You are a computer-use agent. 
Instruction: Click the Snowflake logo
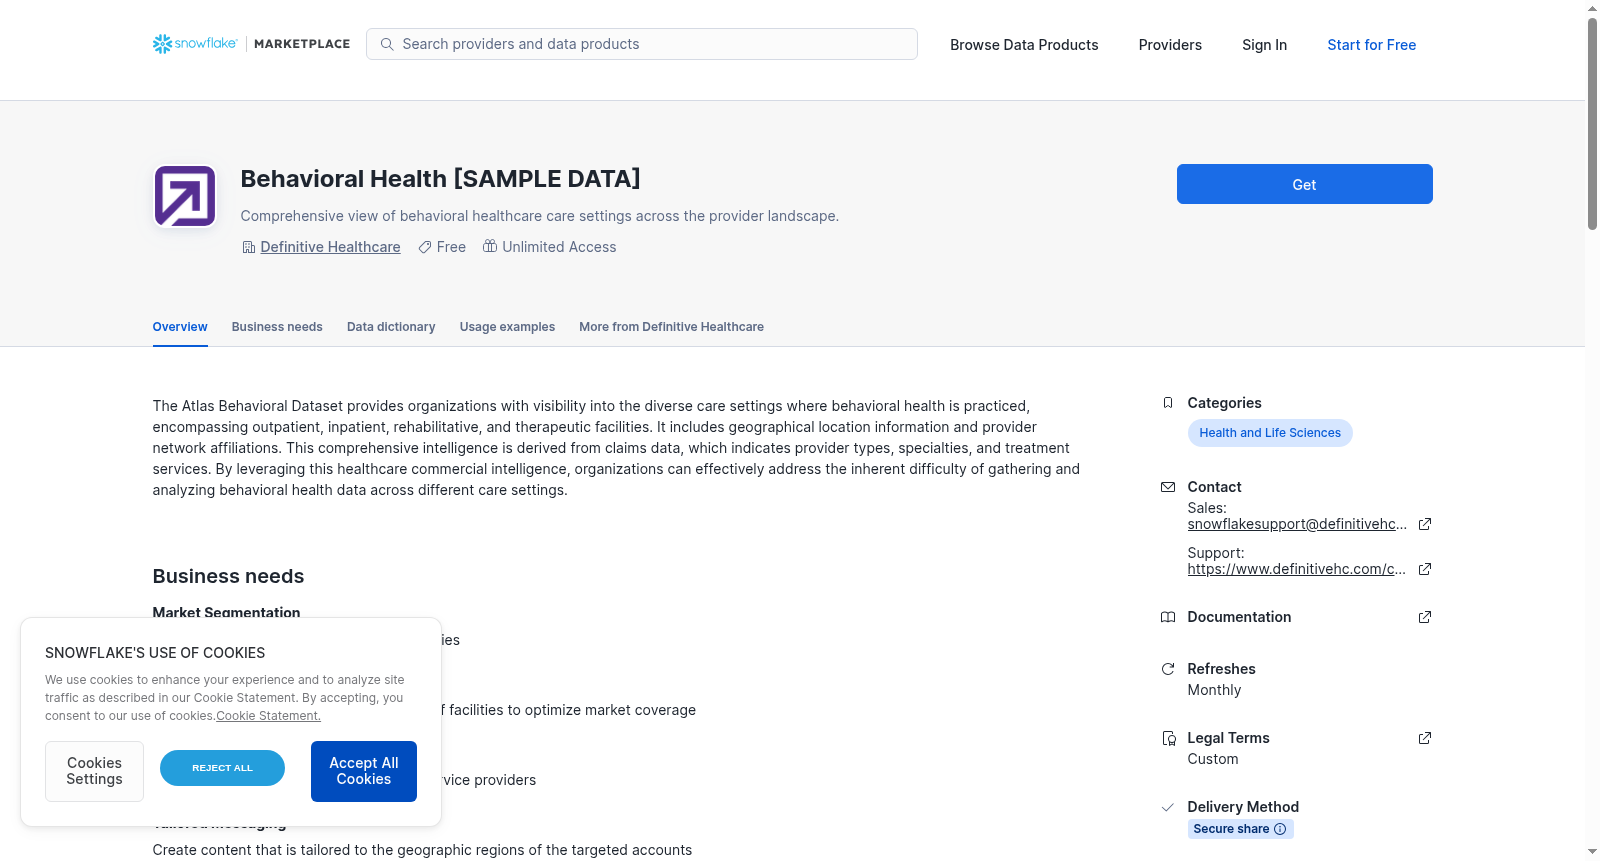195,44
